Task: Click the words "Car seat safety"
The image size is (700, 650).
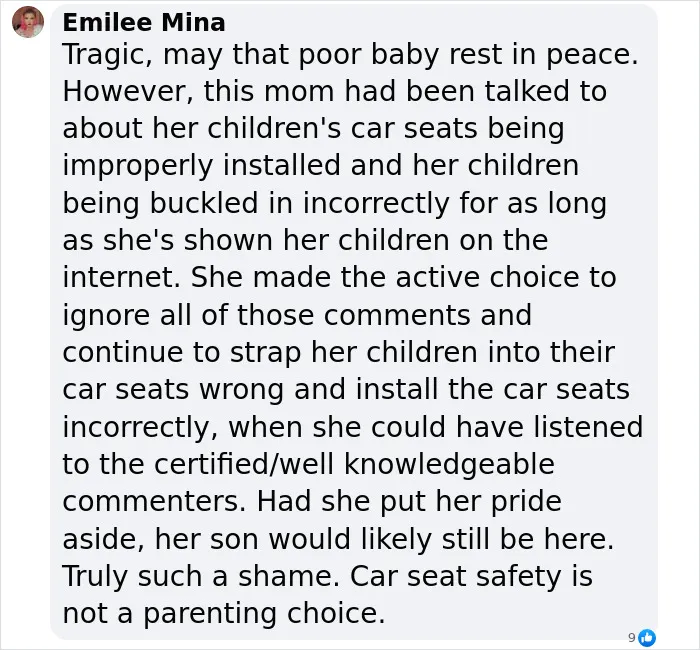Action: pyautogui.click(x=455, y=576)
